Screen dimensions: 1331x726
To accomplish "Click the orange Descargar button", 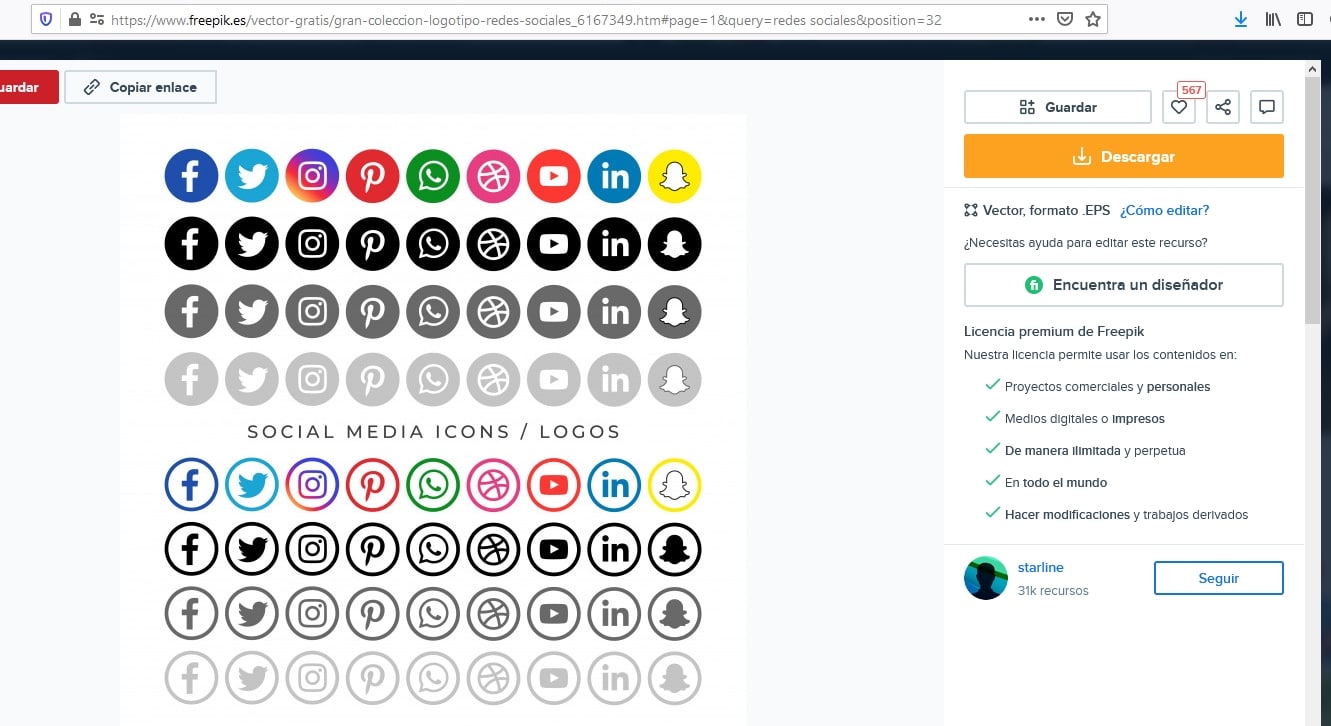I will tap(1123, 157).
